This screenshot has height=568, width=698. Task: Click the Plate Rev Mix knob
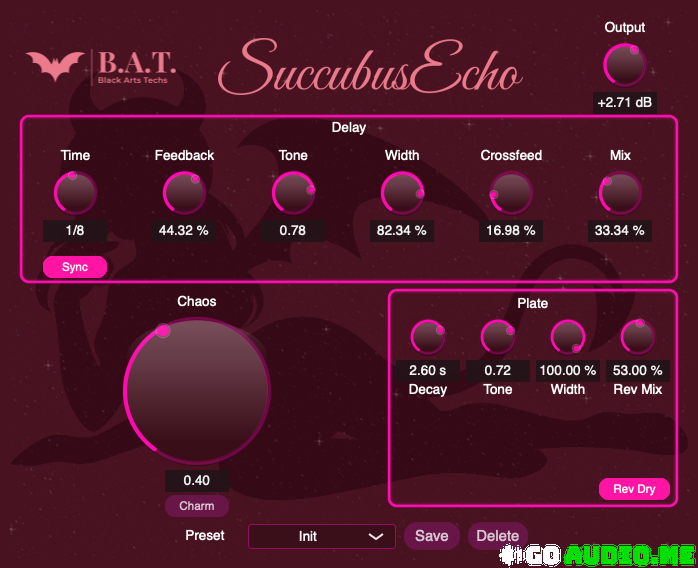coord(638,338)
